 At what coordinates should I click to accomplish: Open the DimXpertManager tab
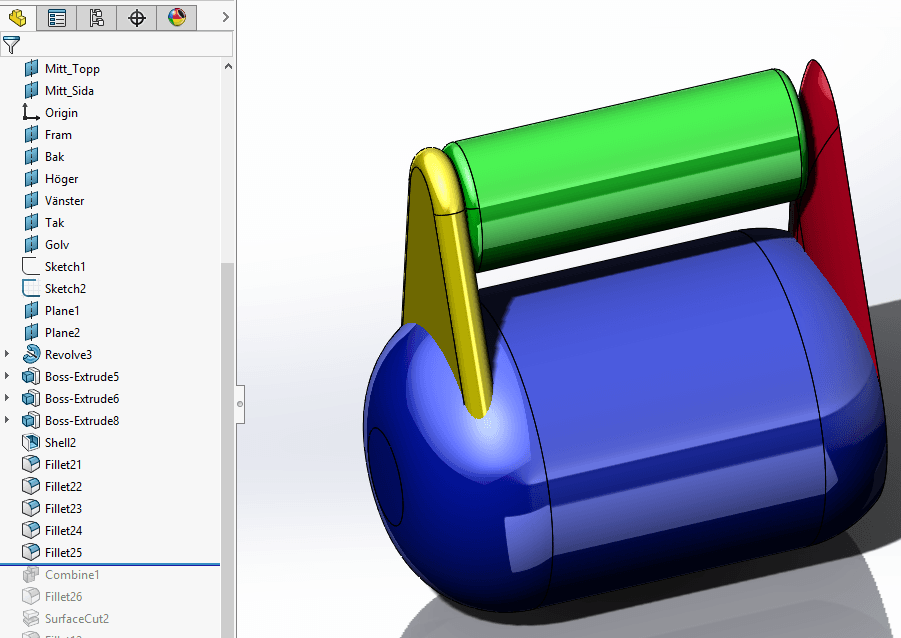[137, 17]
